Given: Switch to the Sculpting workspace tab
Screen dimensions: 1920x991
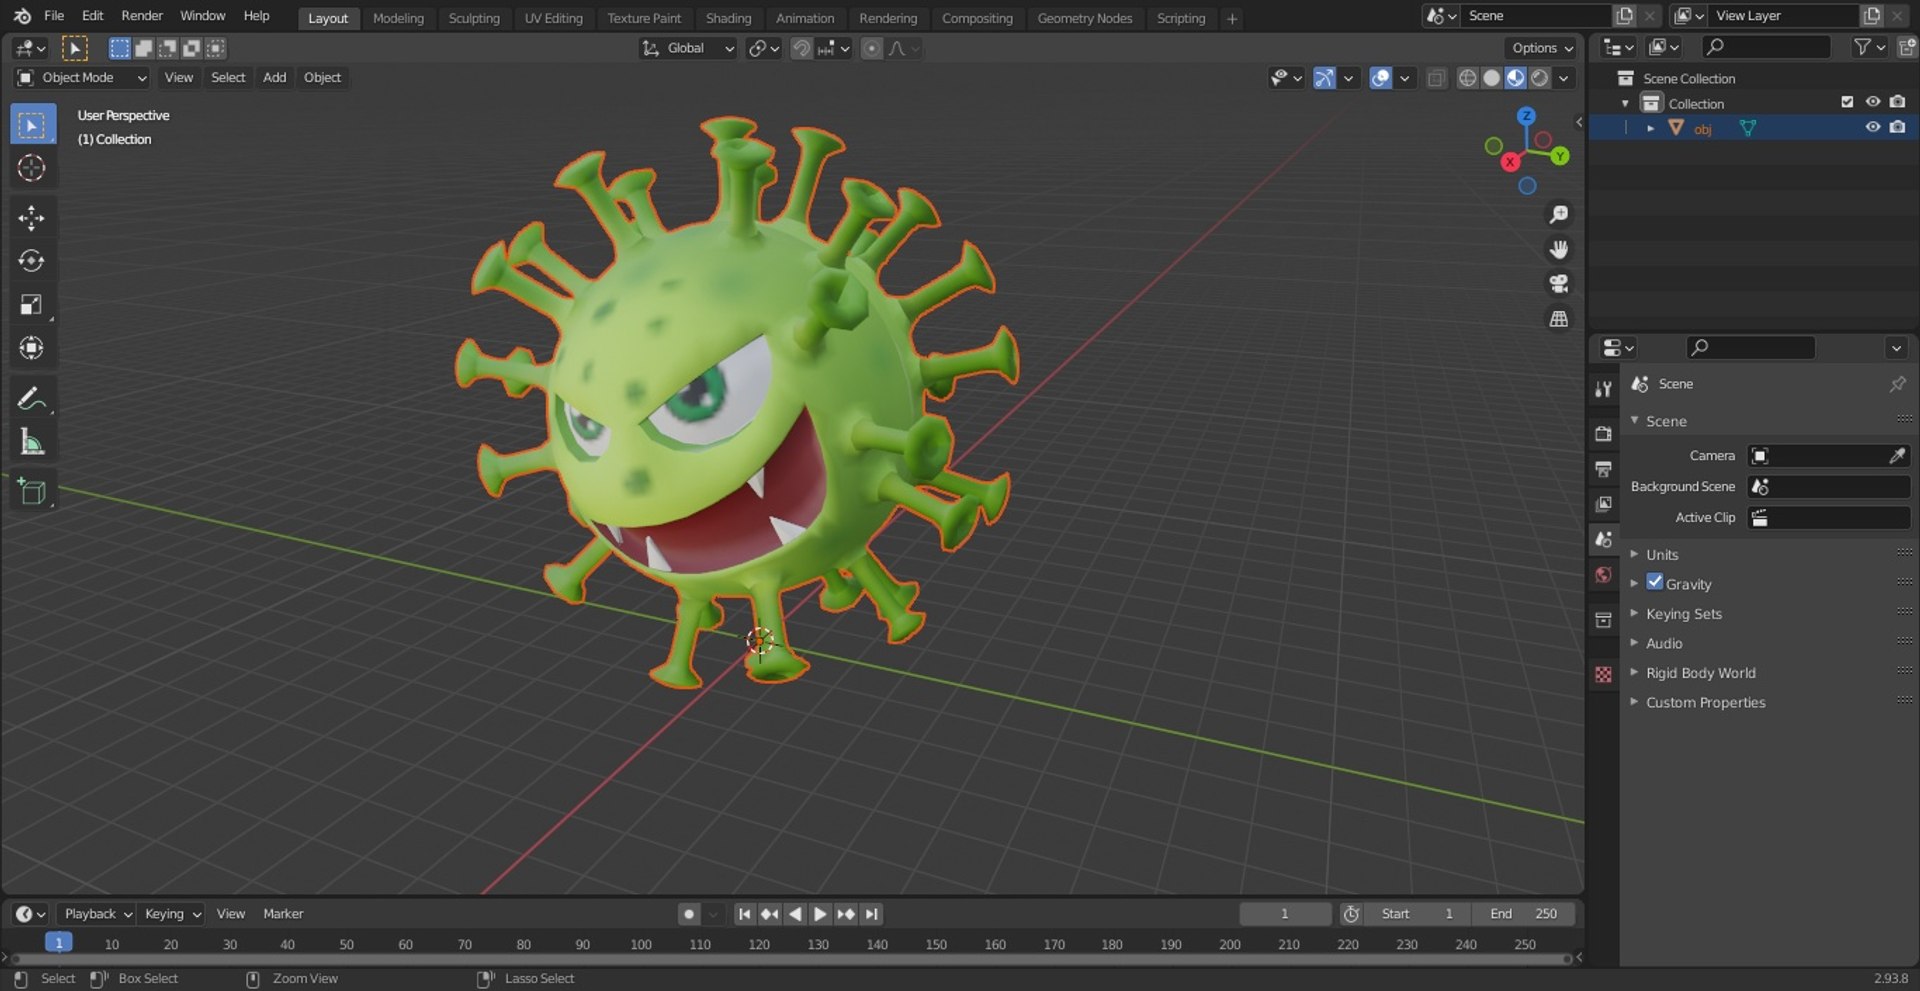Looking at the screenshot, I should [474, 18].
